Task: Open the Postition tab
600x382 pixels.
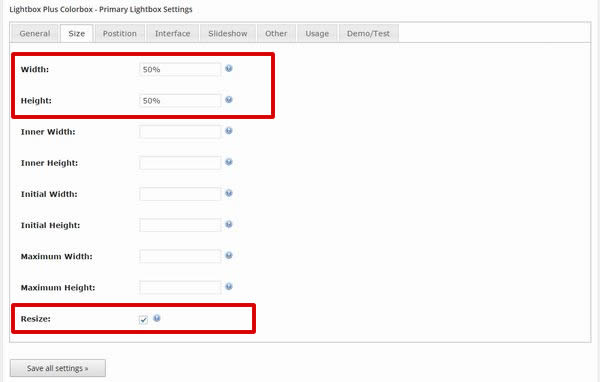Action: (120, 33)
